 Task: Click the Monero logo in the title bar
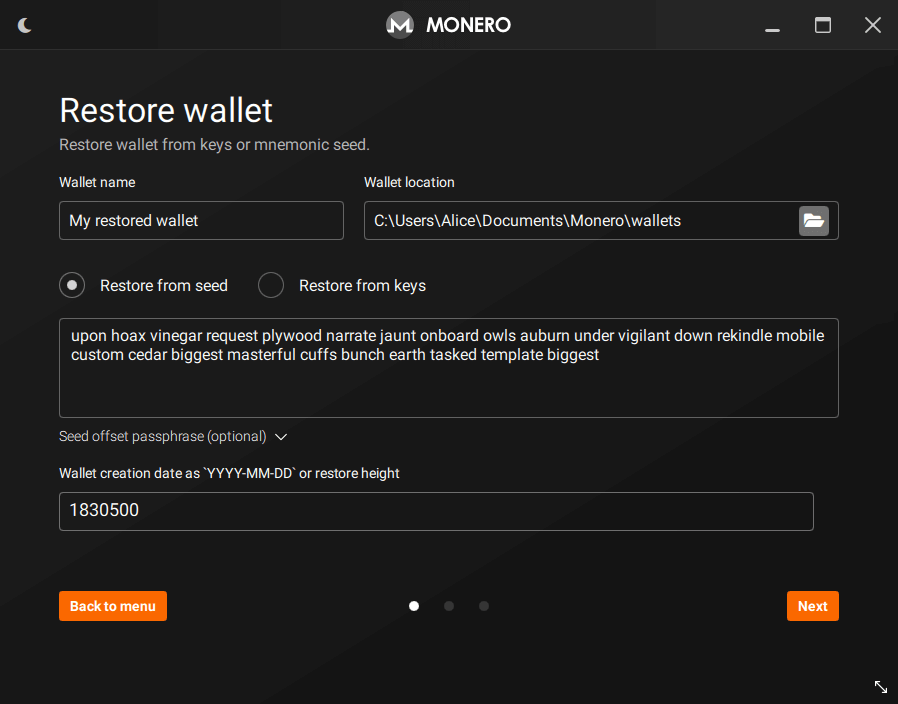pos(399,25)
